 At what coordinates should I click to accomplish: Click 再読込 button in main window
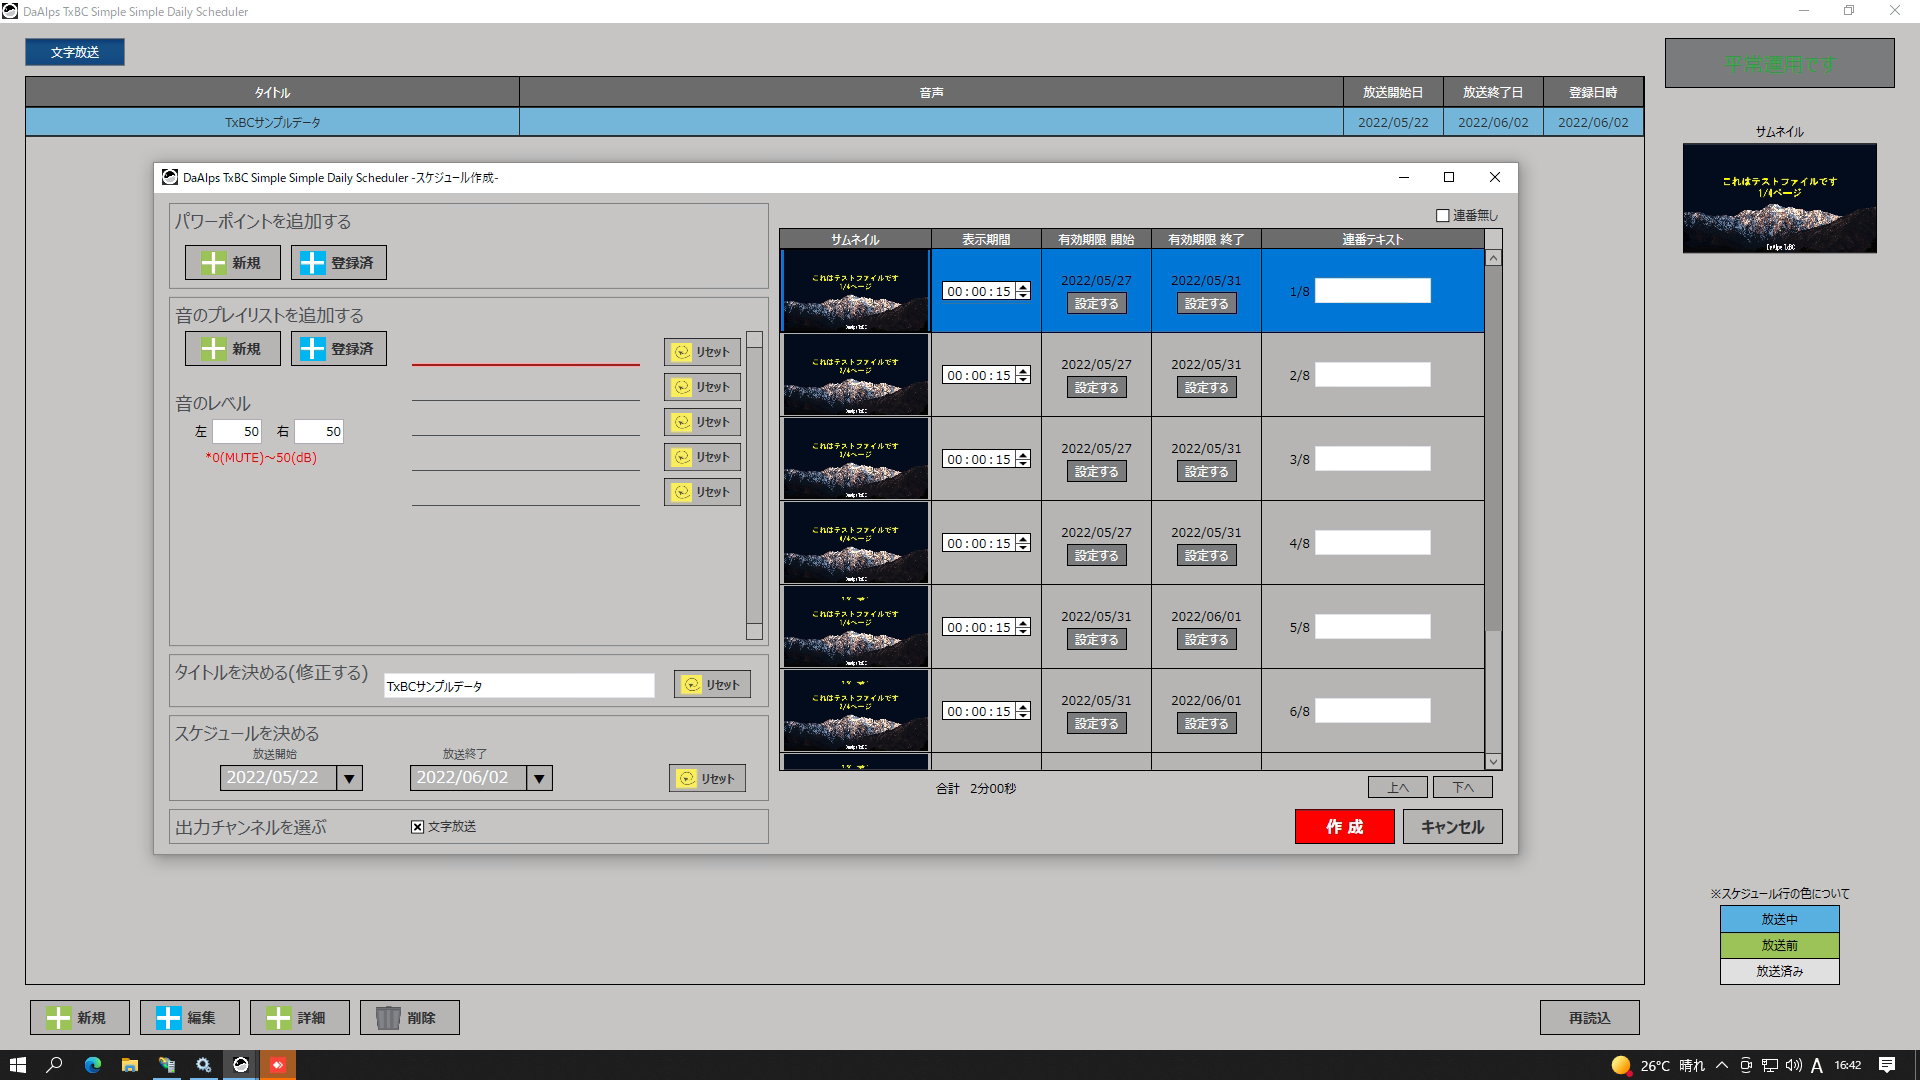pos(1589,1018)
